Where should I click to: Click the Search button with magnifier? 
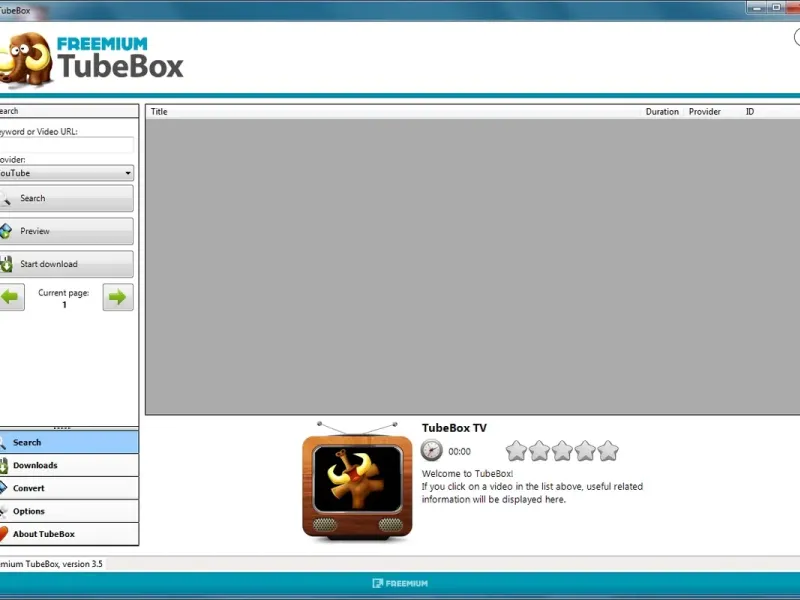[66, 198]
